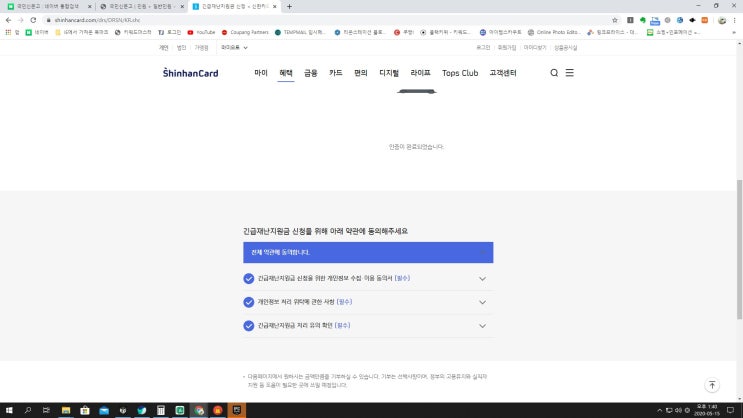Open the apps grid bookmark icon
743x418 pixels.
click(x=8, y=32)
